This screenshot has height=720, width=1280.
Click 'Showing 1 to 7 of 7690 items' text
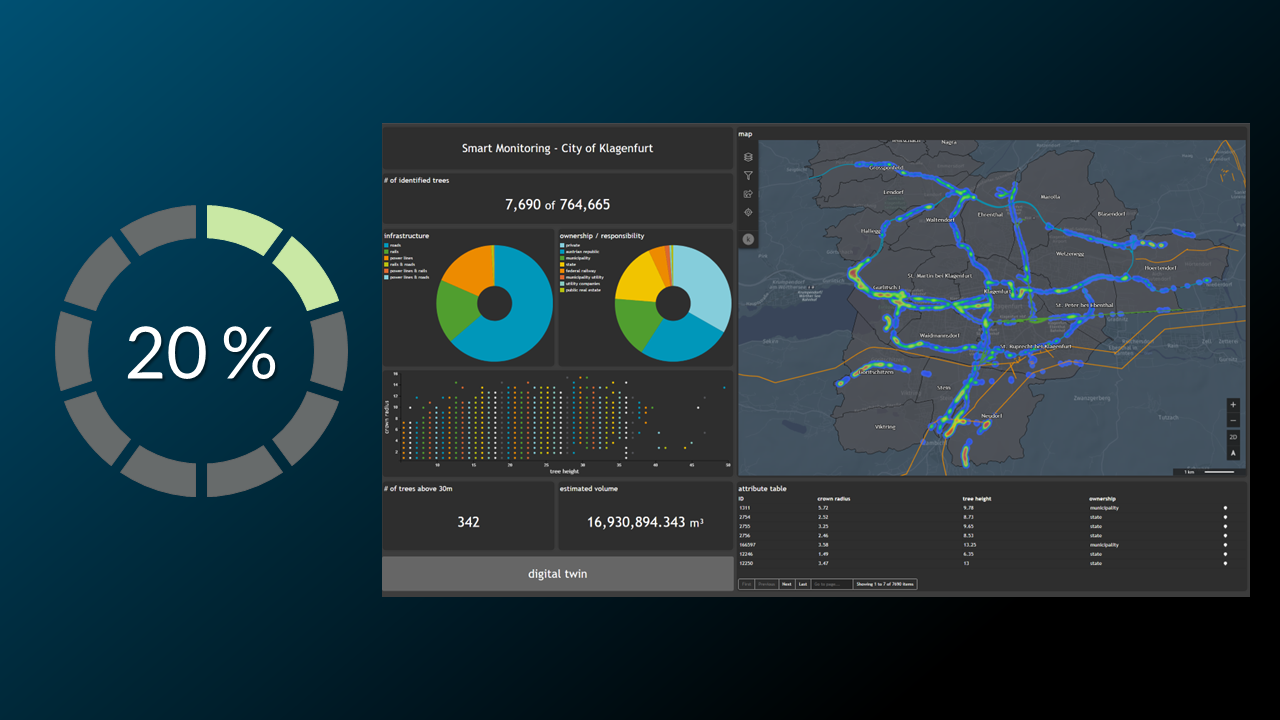pyautogui.click(x=885, y=584)
